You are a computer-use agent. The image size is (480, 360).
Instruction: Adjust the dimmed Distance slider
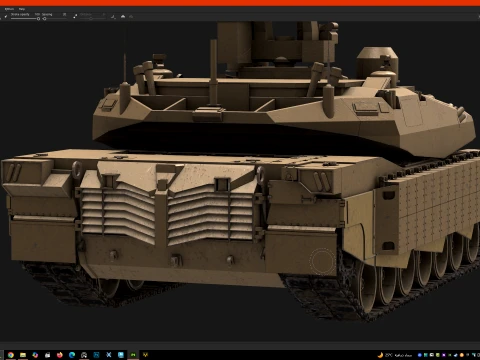(x=93, y=19)
